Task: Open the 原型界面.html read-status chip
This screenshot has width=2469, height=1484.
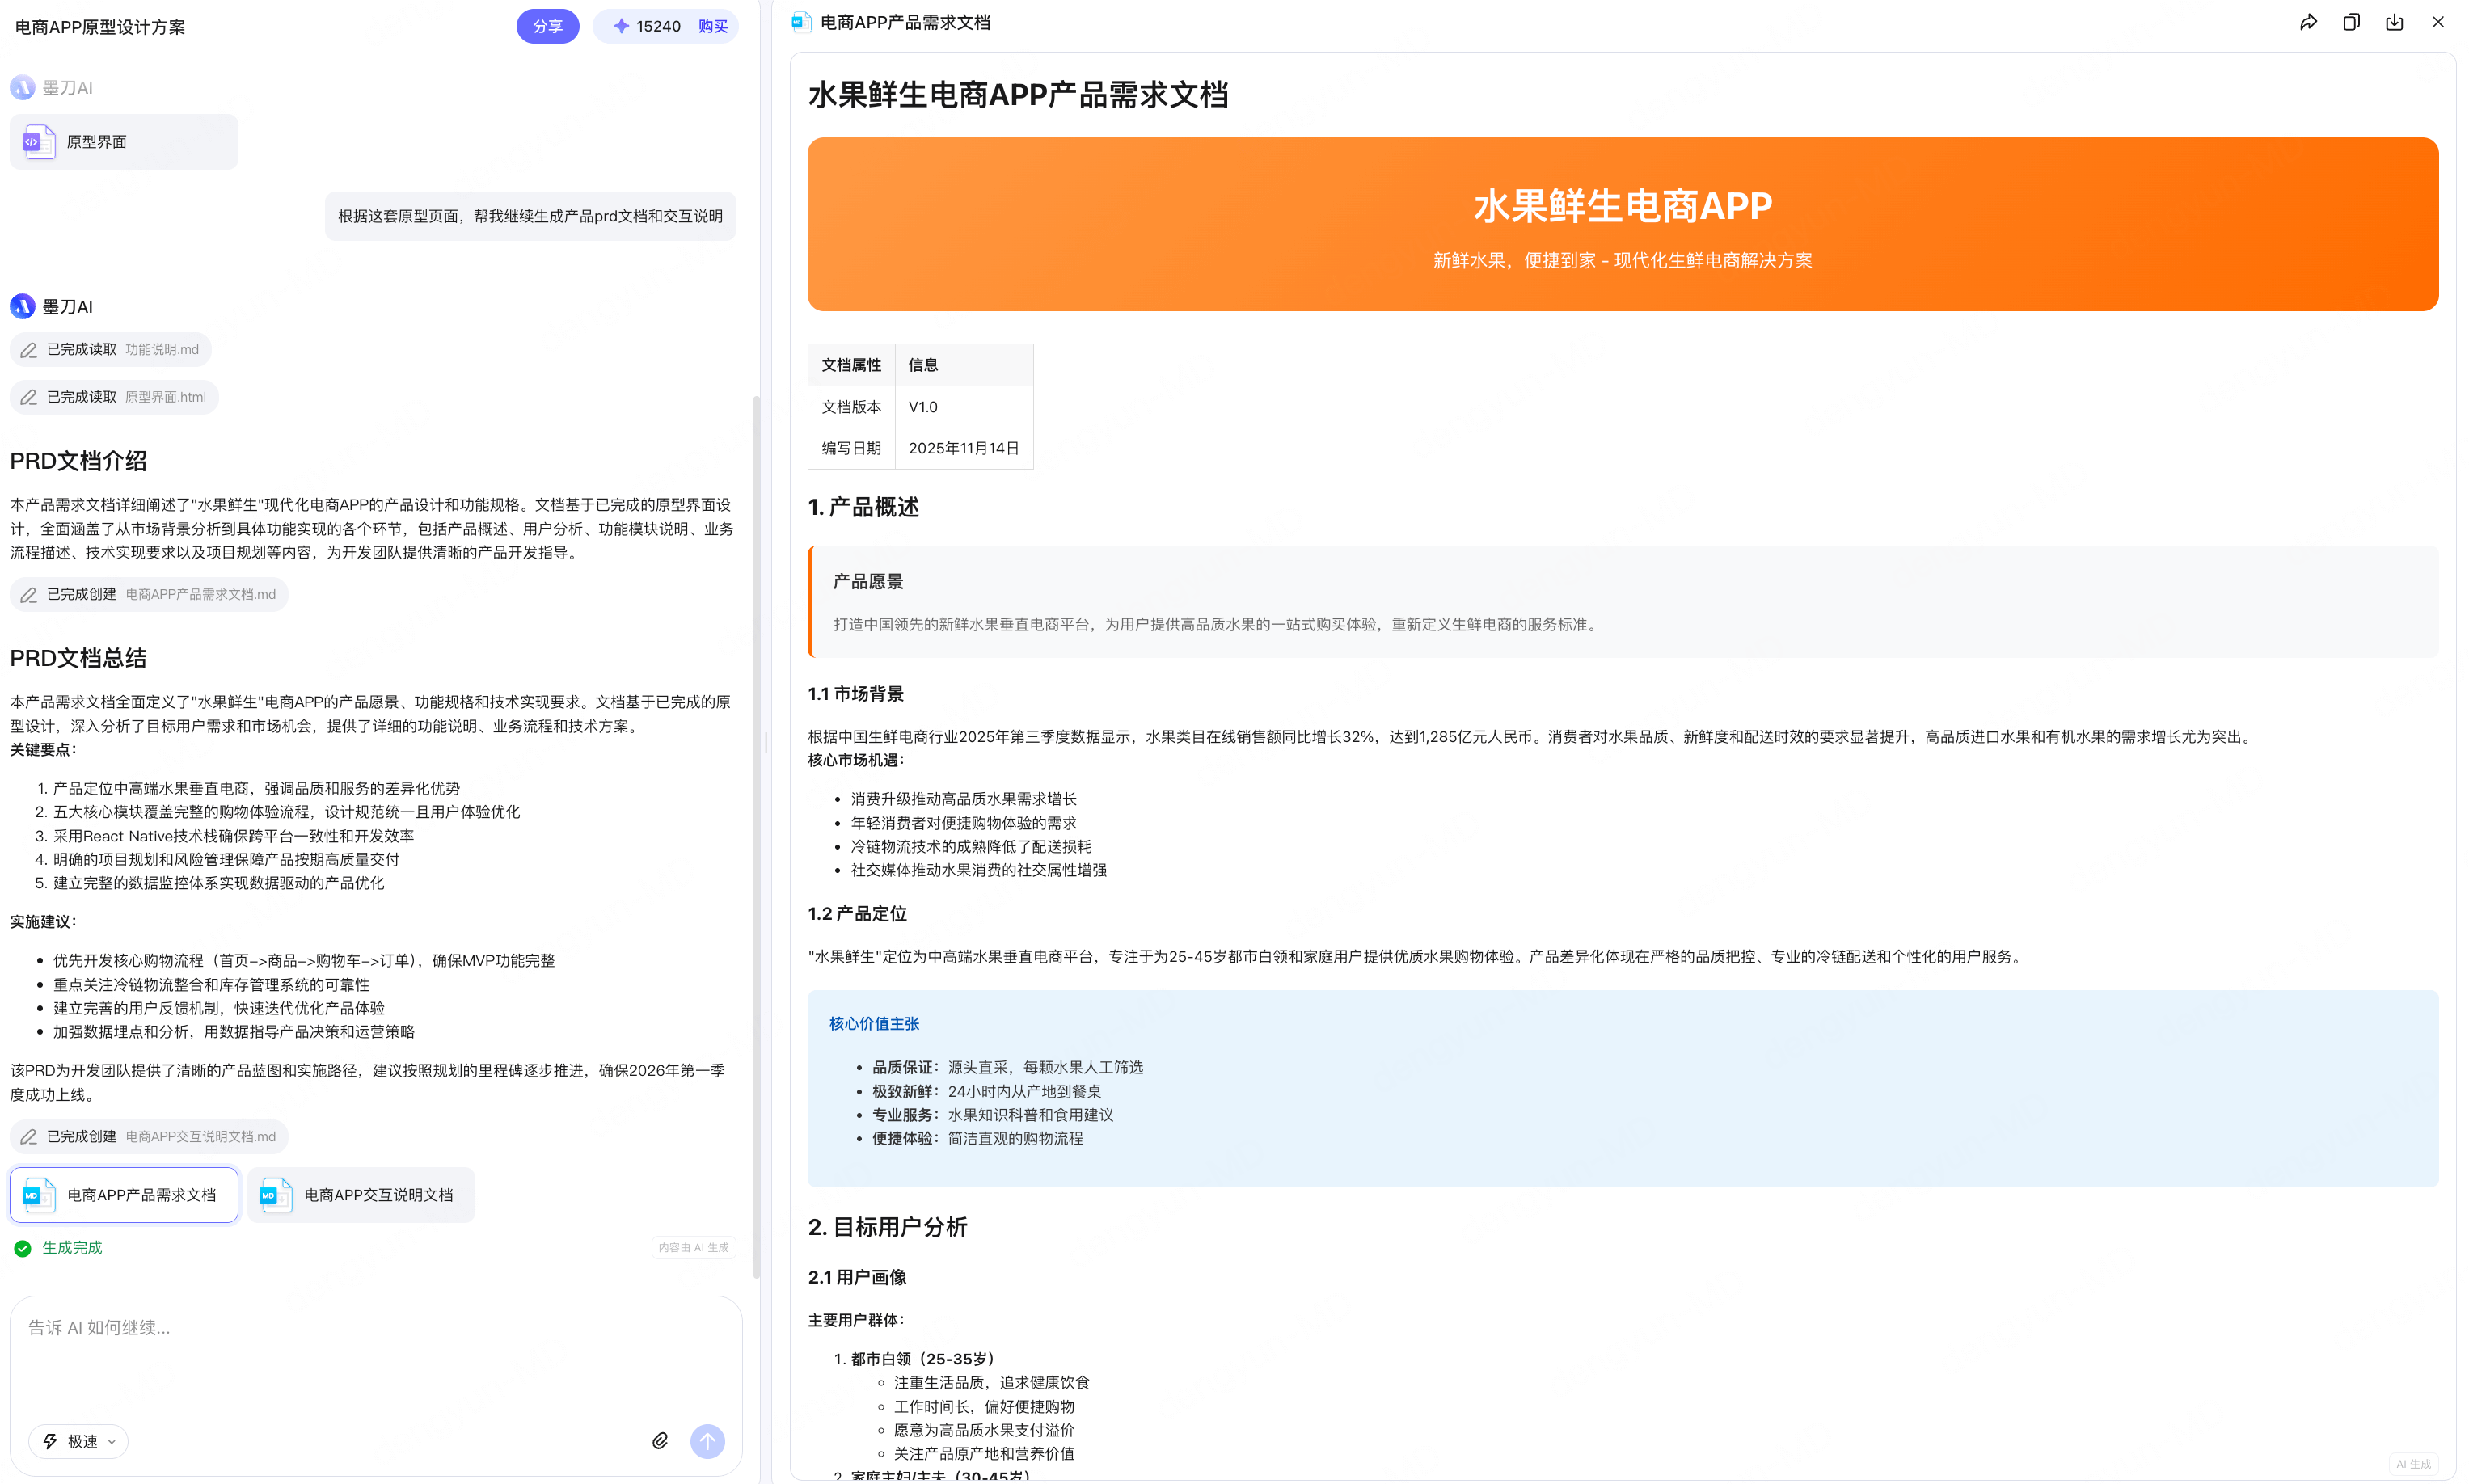Action: pos(113,396)
